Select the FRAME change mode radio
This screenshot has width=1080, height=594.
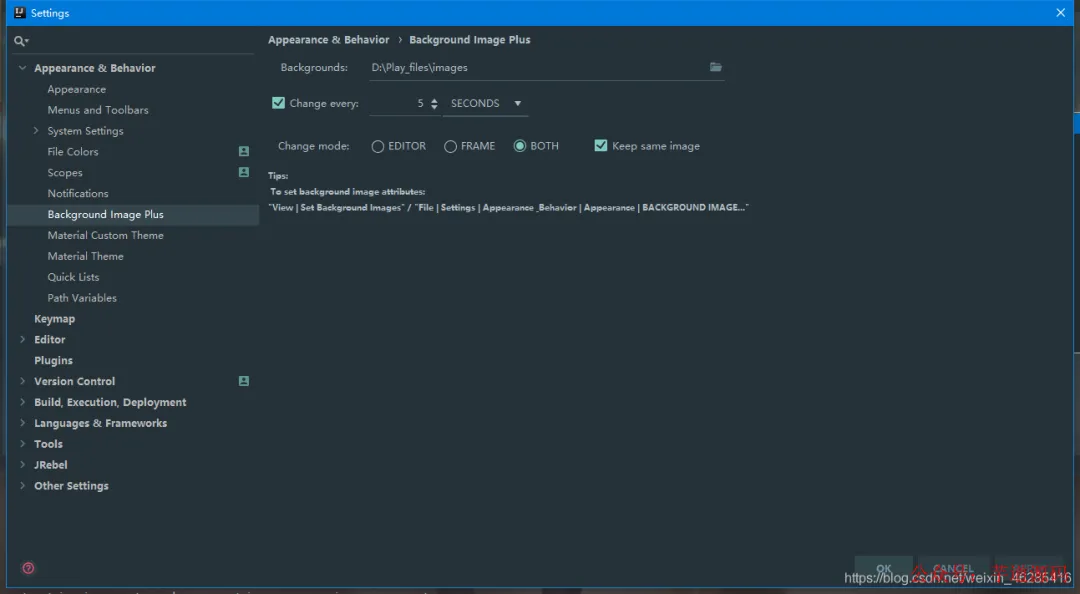pos(450,146)
